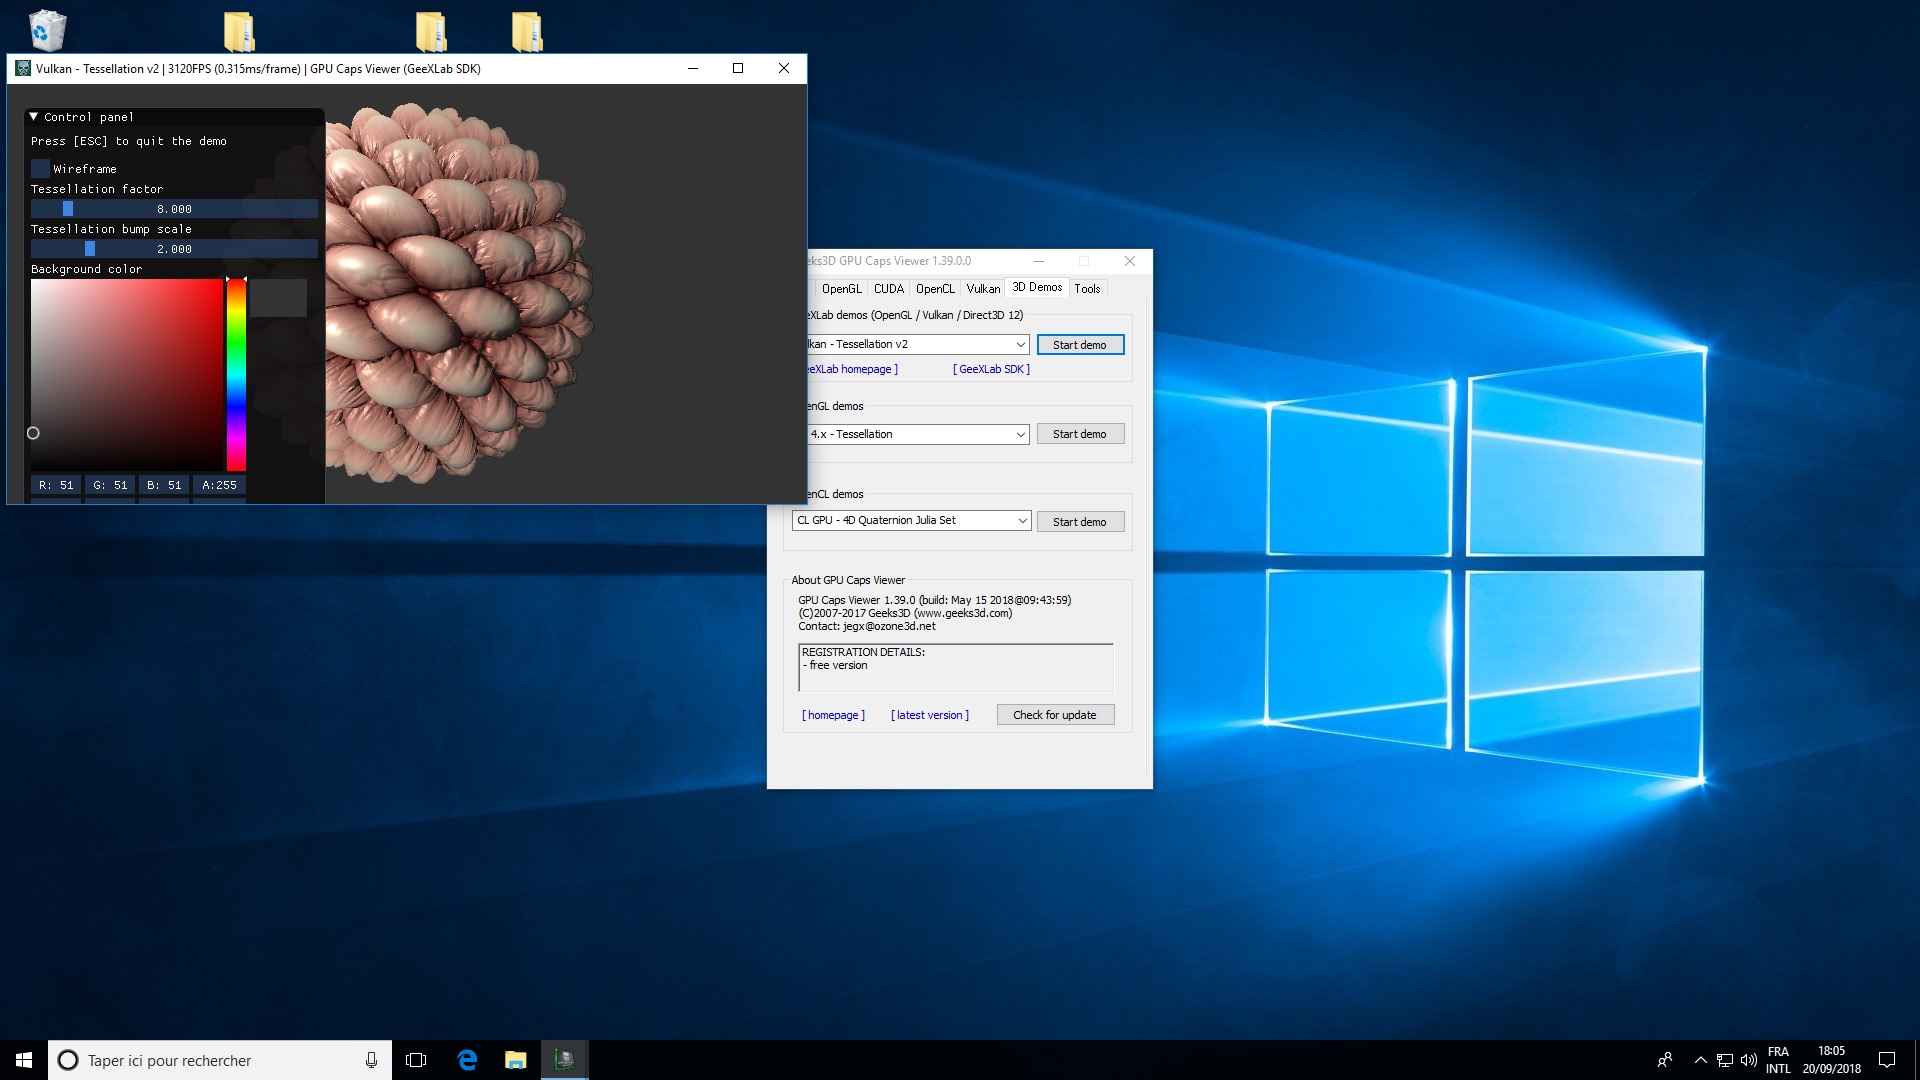Image resolution: width=1920 pixels, height=1080 pixels.
Task: Switch to the Vulkan tab
Action: [x=982, y=289]
